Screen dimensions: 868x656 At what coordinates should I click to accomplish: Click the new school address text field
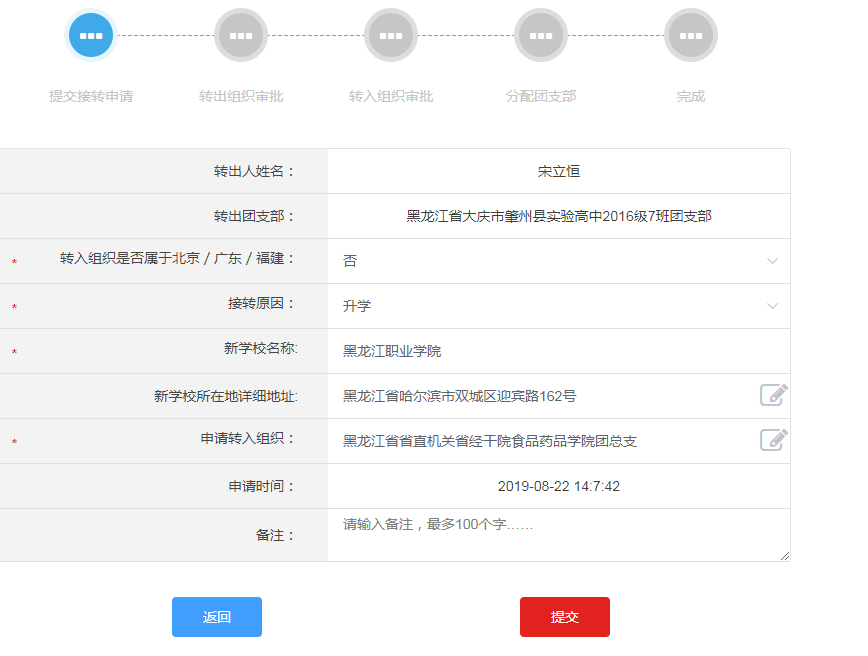(540, 396)
